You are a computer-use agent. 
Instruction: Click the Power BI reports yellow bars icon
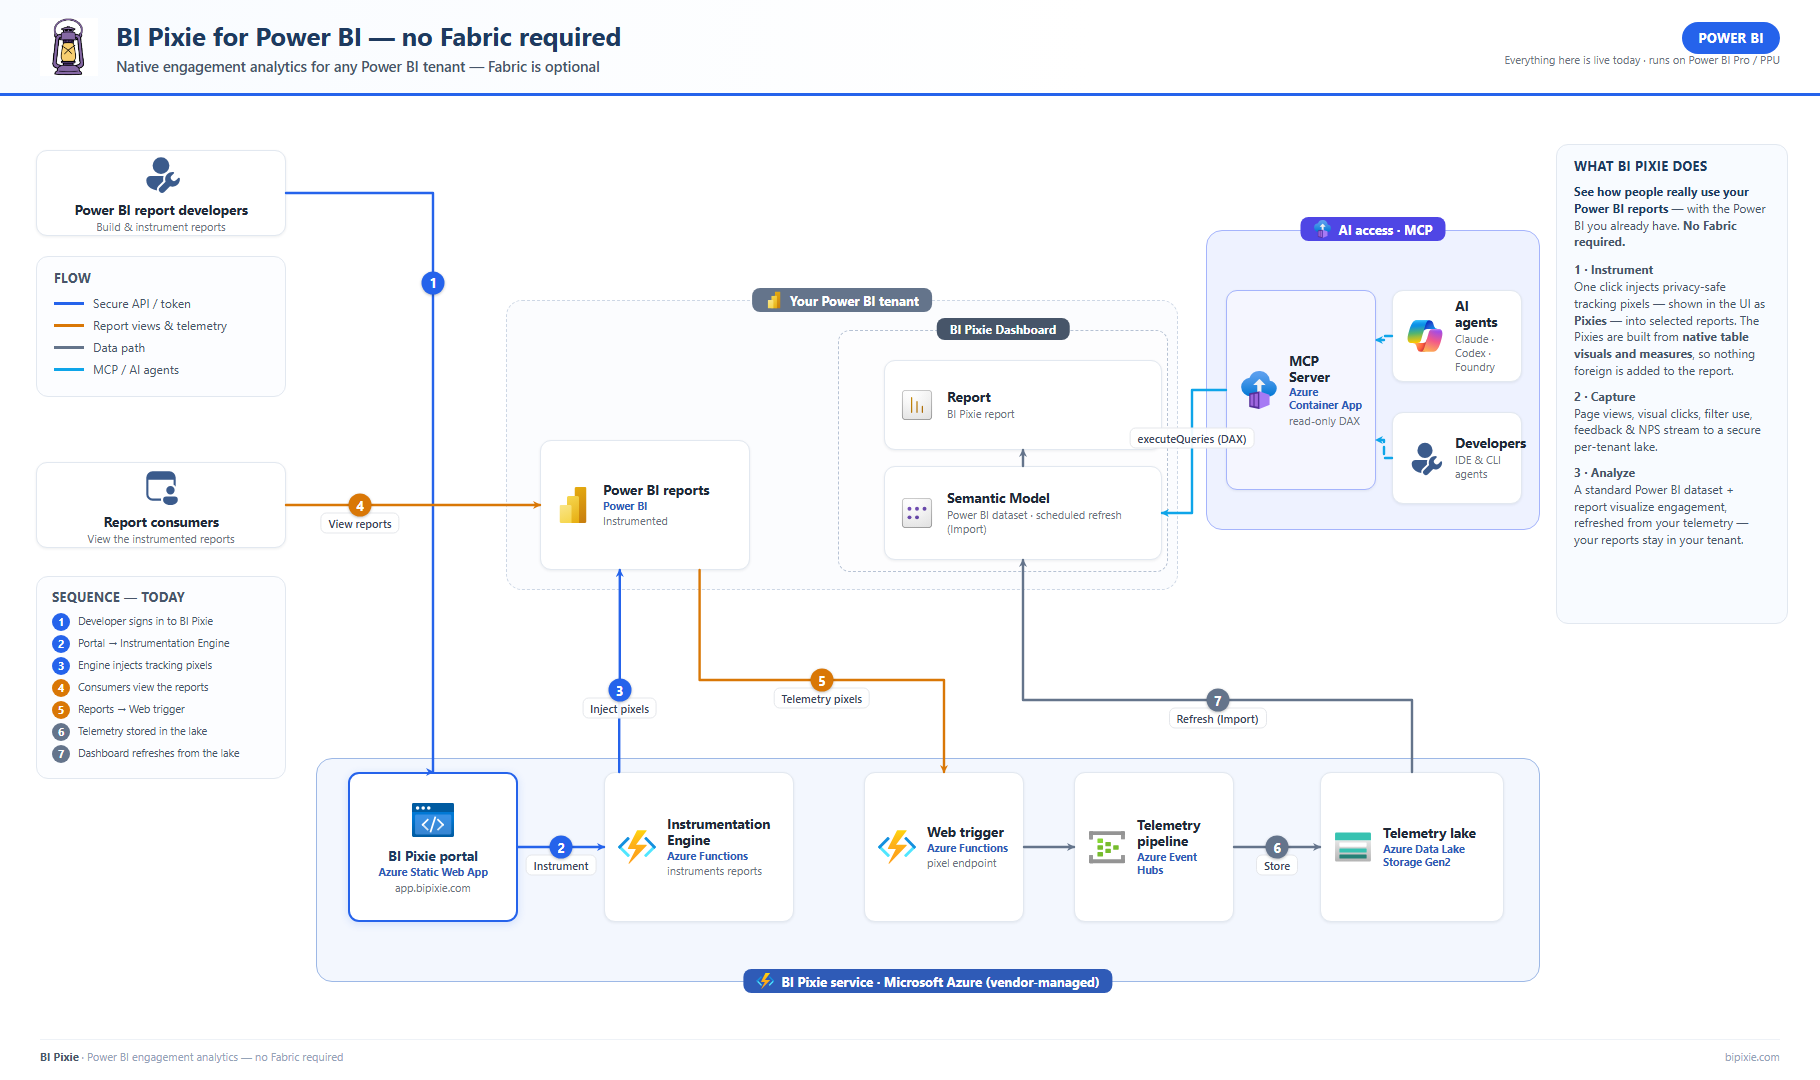click(x=573, y=505)
